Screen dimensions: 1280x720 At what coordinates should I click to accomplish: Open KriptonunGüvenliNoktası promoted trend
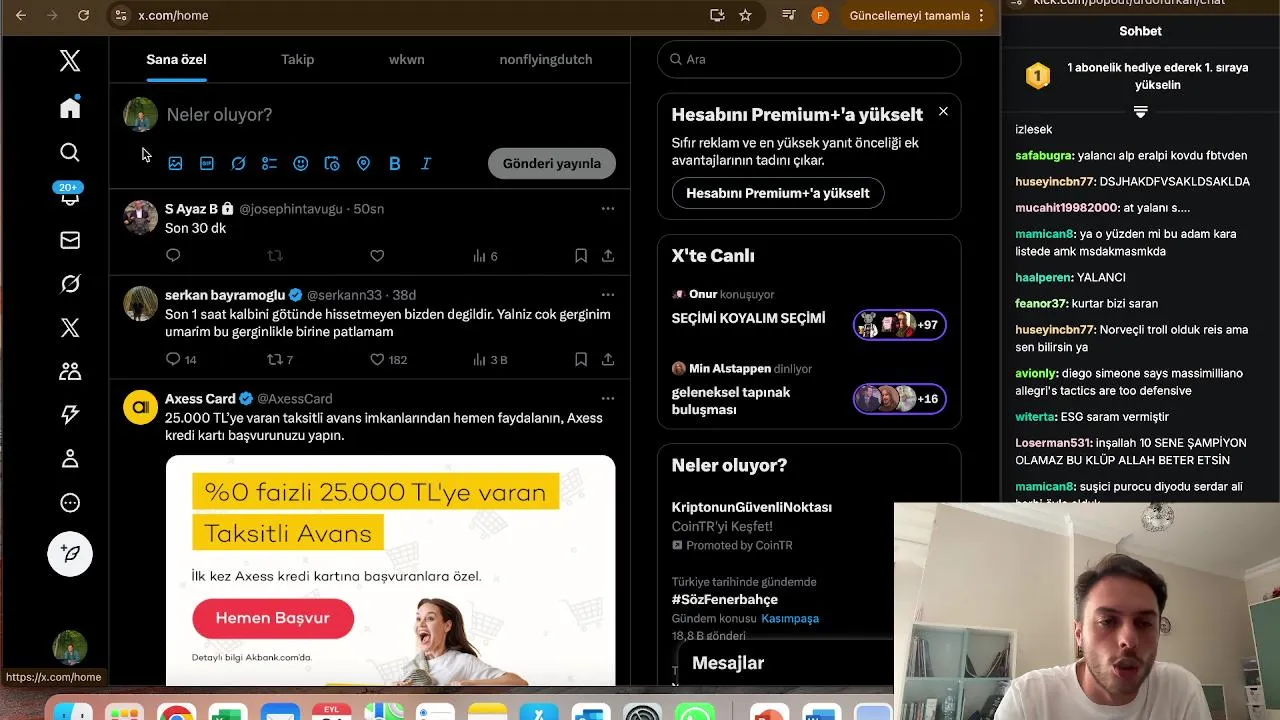tap(752, 507)
